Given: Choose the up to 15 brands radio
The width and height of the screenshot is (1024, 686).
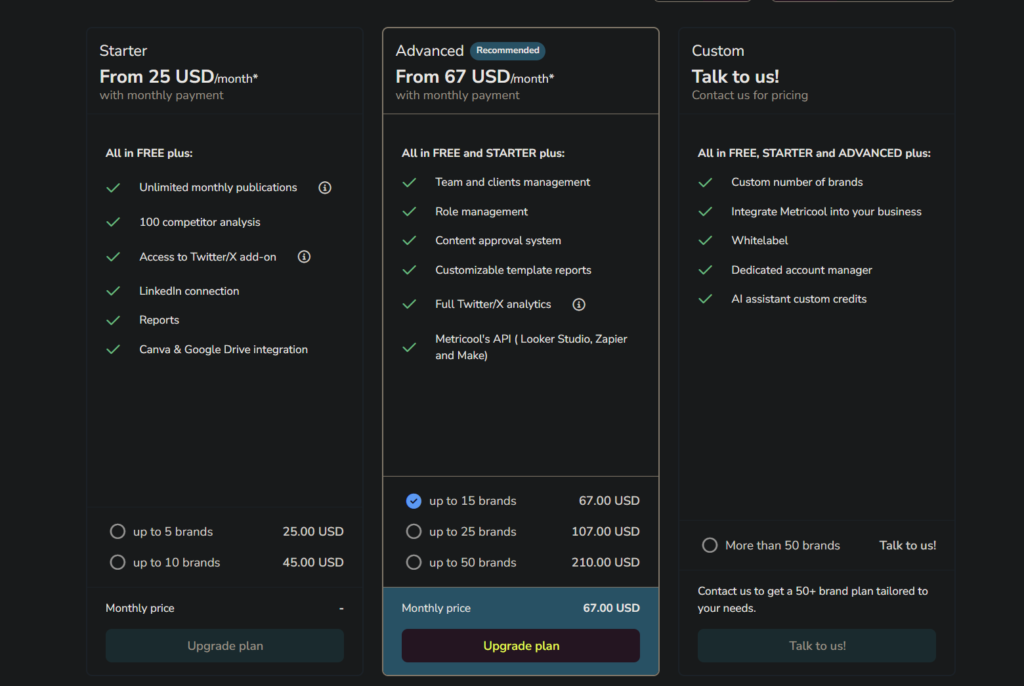Looking at the screenshot, I should (414, 501).
